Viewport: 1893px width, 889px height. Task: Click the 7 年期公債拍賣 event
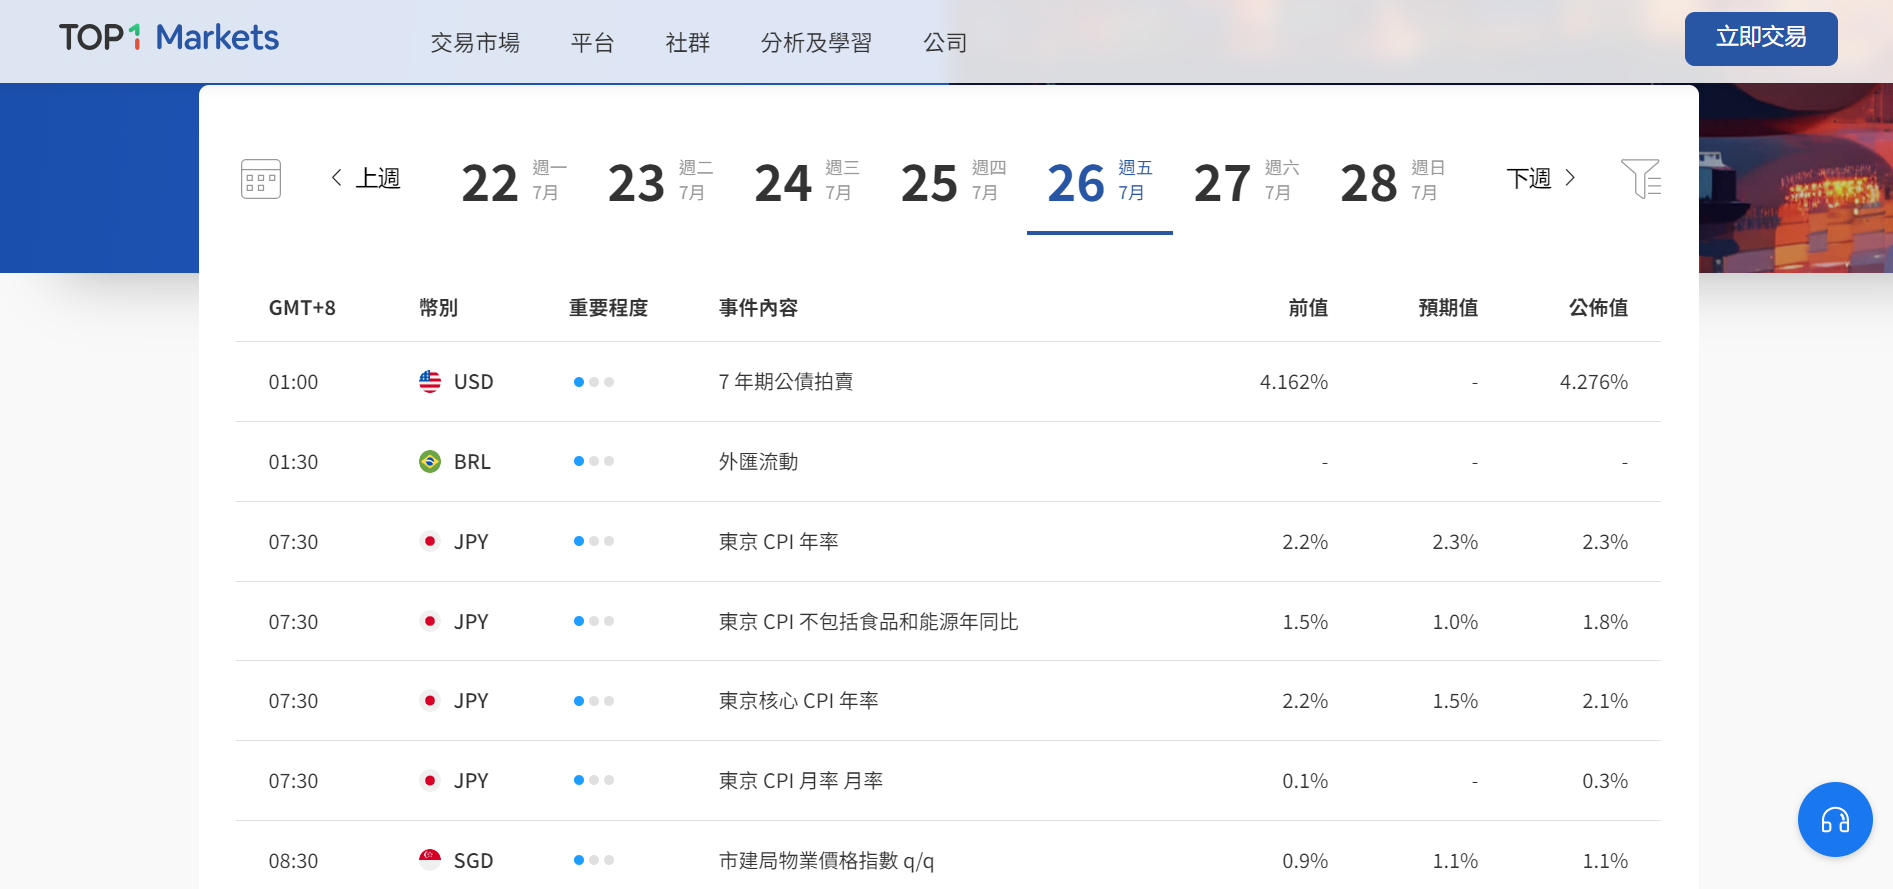pos(786,382)
